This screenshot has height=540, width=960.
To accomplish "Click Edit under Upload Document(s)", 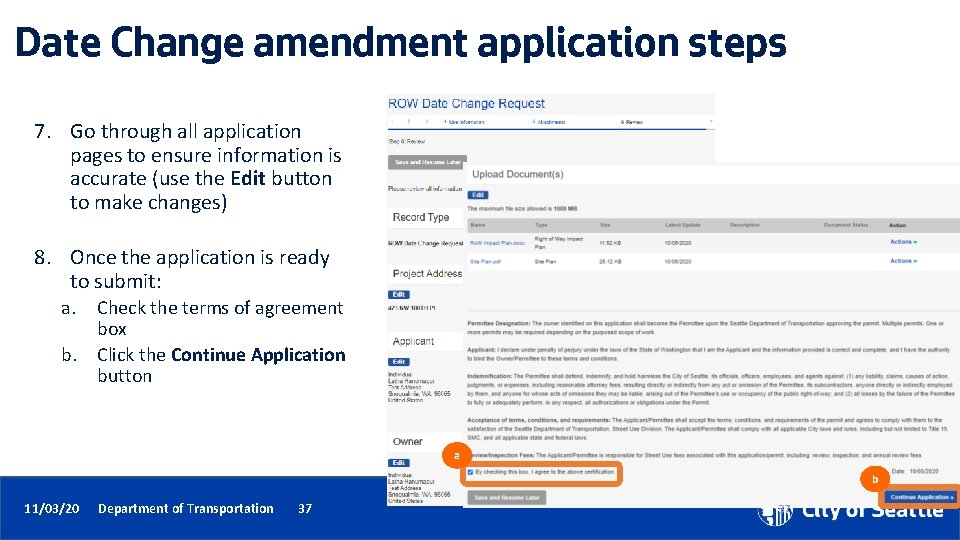I will coord(478,195).
